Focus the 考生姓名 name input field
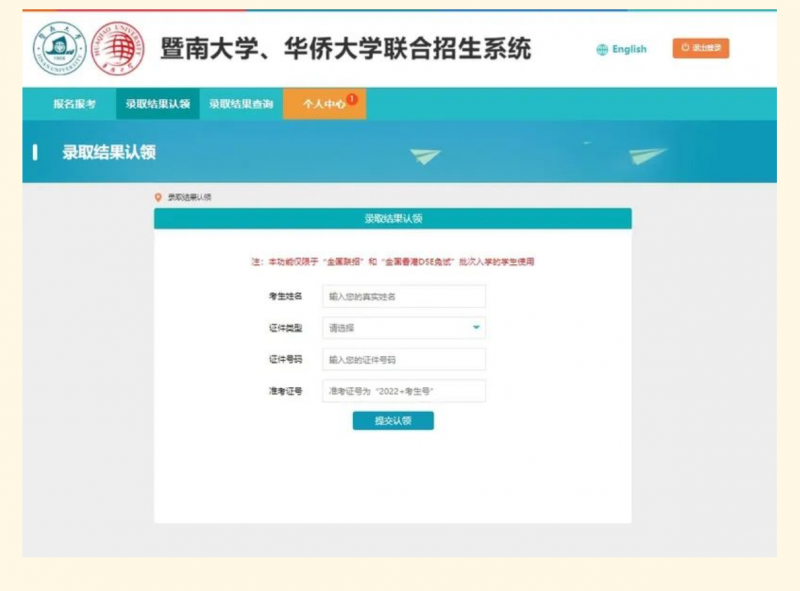 coord(404,297)
